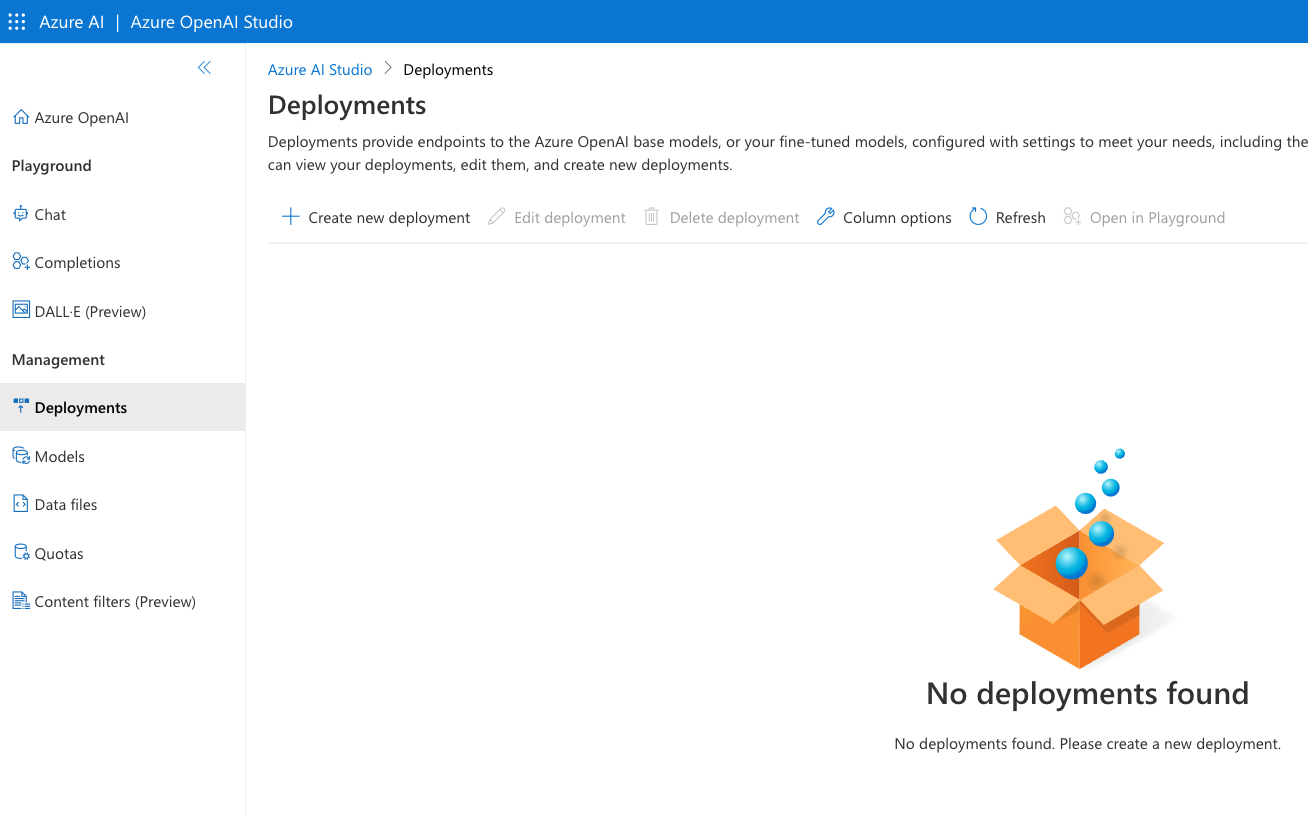Click the empty box illustration
The width and height of the screenshot is (1308, 816).
click(1085, 559)
